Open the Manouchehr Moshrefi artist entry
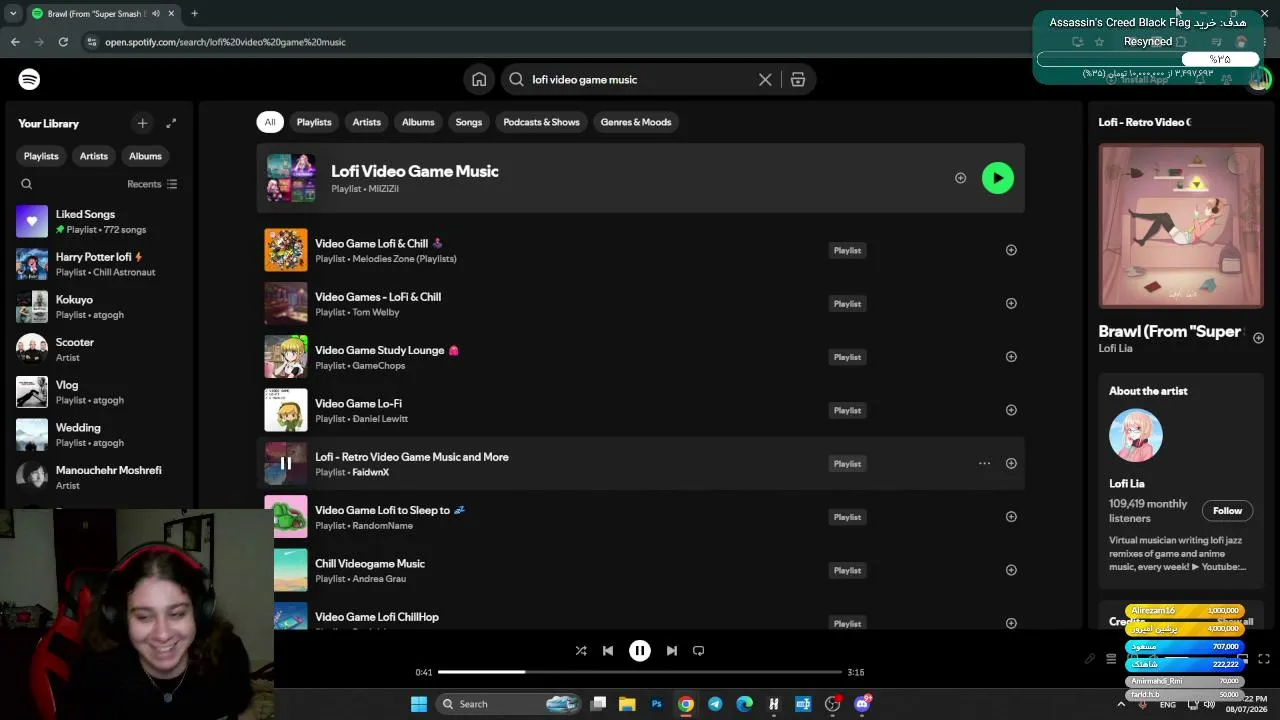Image resolution: width=1280 pixels, height=720 pixels. click(98, 477)
